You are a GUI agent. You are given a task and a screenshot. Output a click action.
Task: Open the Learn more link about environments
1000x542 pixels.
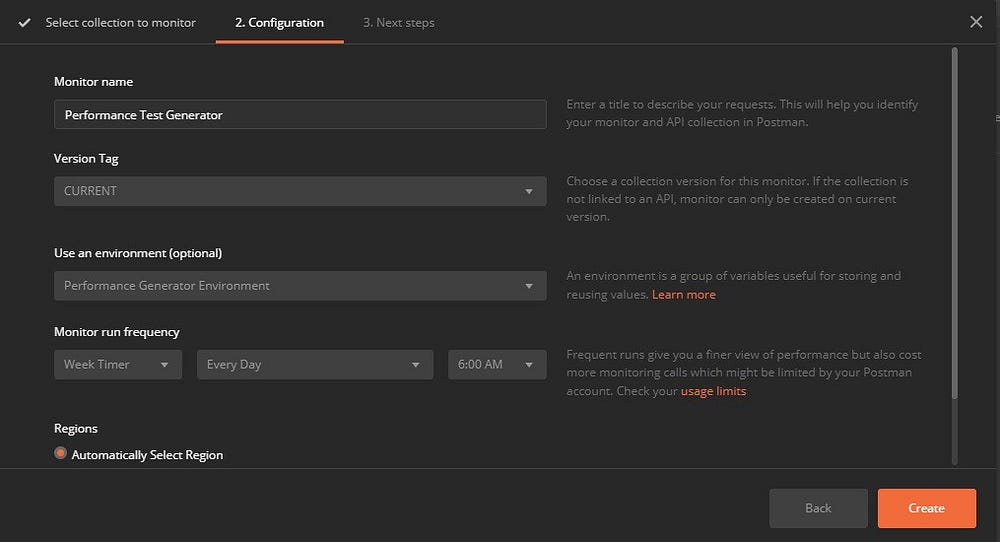(684, 294)
